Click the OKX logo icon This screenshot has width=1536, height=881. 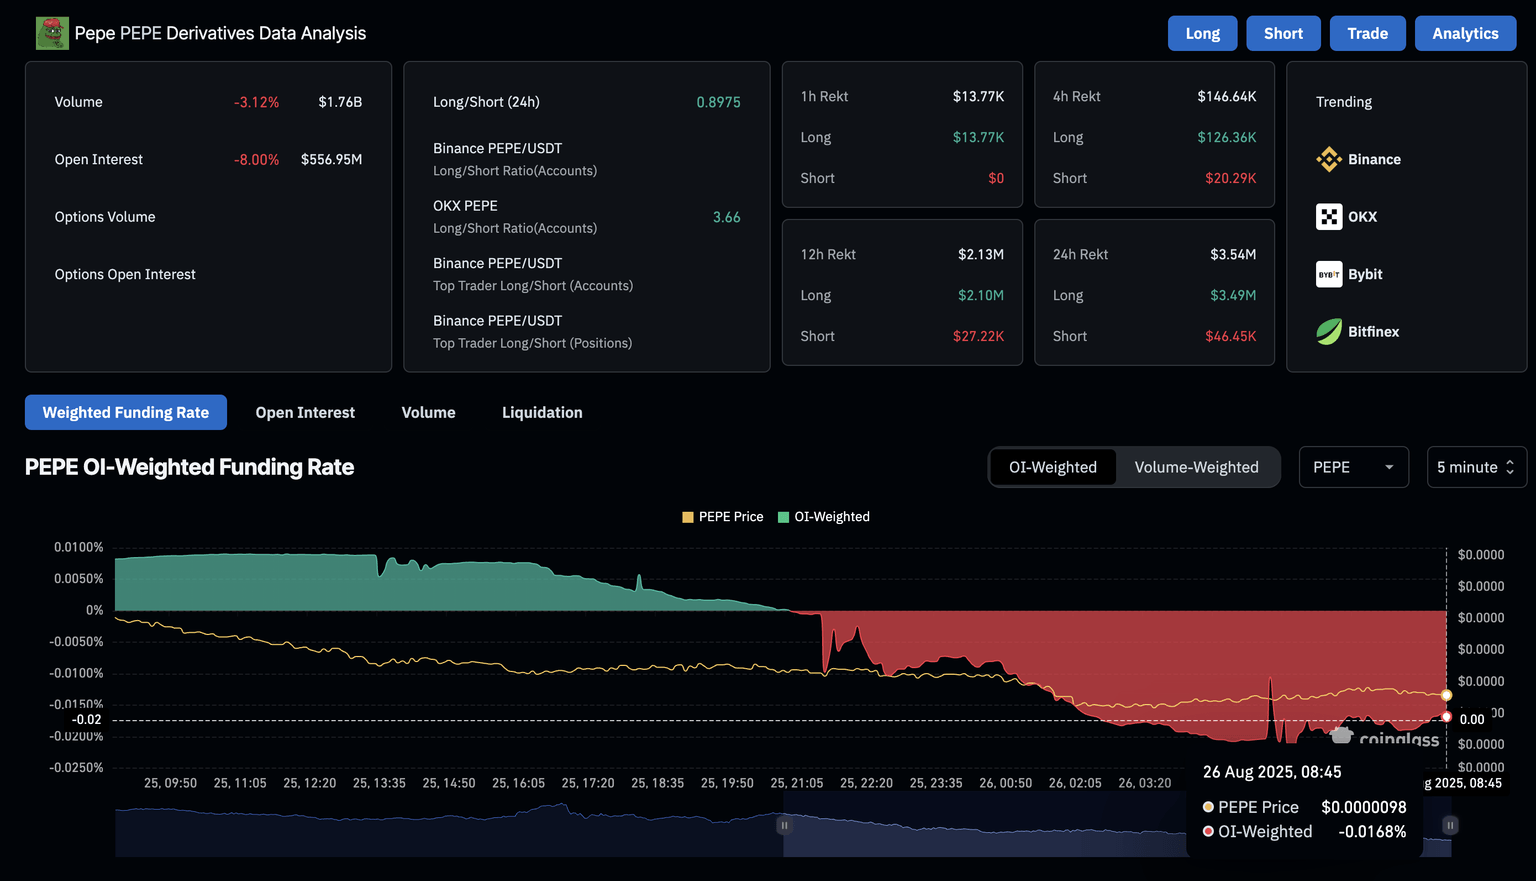1329,217
